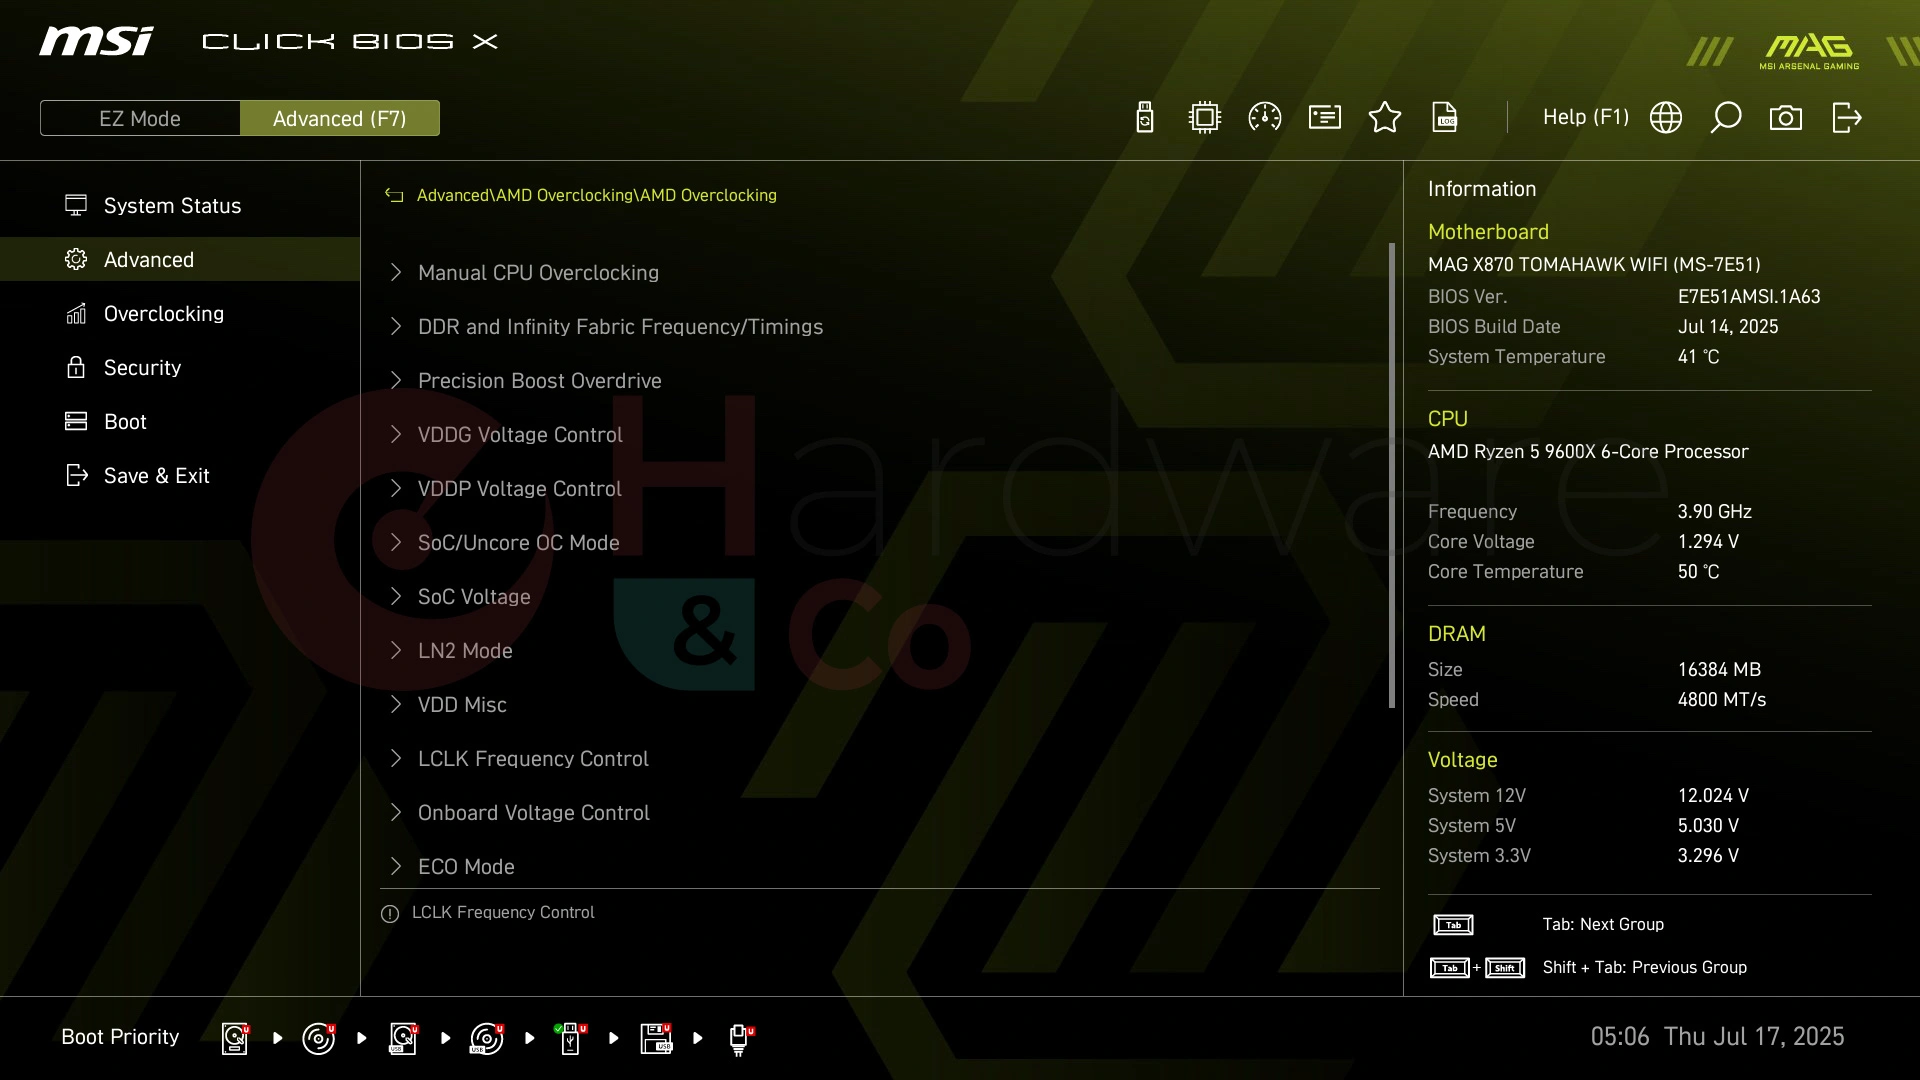Image resolution: width=1920 pixels, height=1080 pixels.
Task: Open Favorites via the star icon
Action: click(1385, 118)
